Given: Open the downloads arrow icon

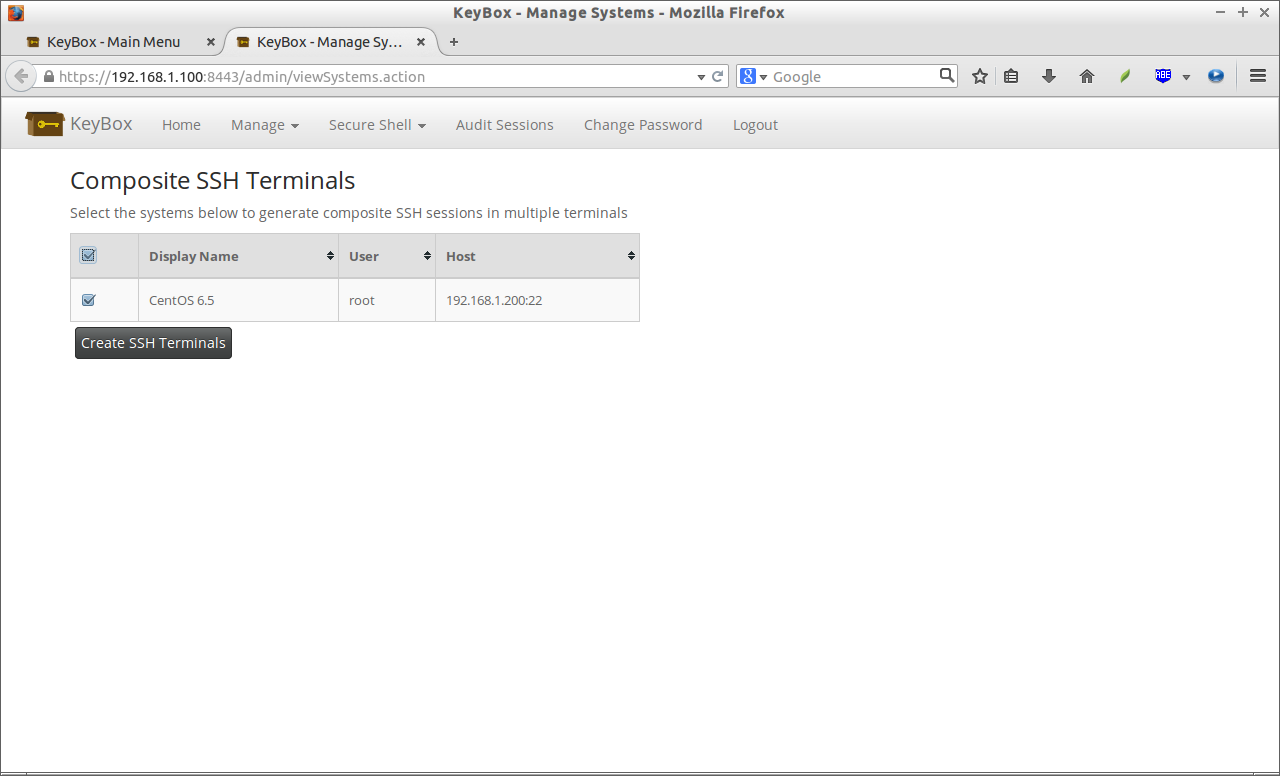Looking at the screenshot, I should coord(1049,76).
